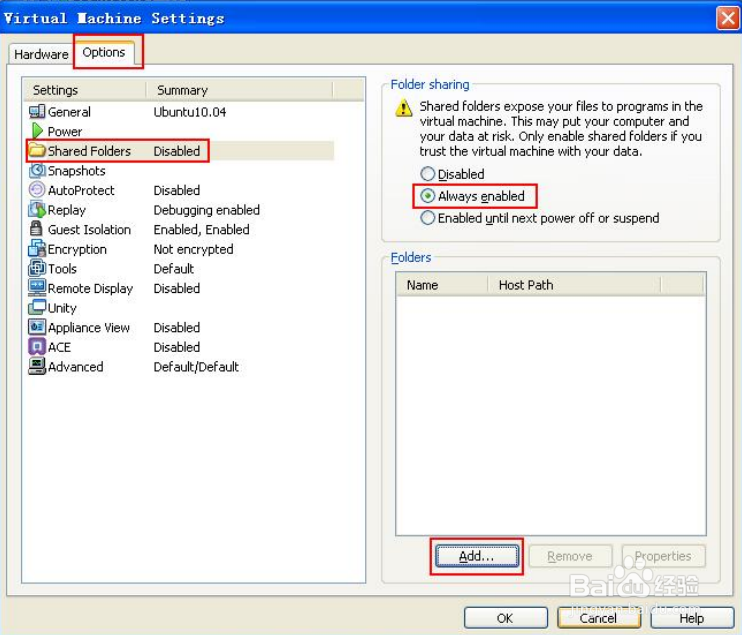Click the Snapshots icon

pyautogui.click(x=37, y=170)
